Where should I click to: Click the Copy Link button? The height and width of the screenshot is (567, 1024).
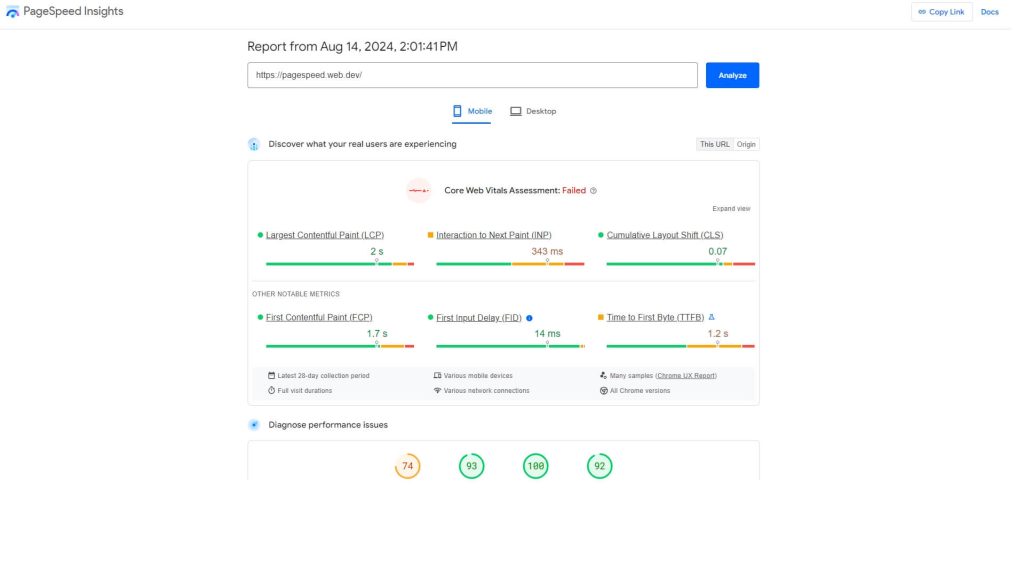pyautogui.click(x=941, y=12)
